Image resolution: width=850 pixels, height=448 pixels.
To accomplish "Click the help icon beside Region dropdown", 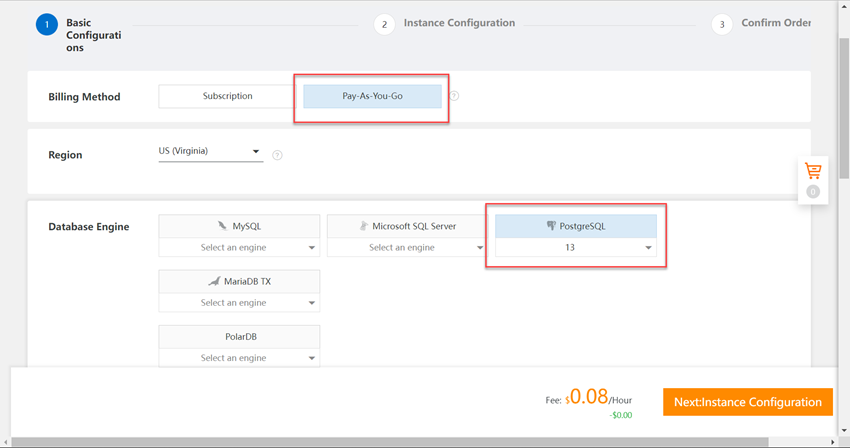I will 277,155.
